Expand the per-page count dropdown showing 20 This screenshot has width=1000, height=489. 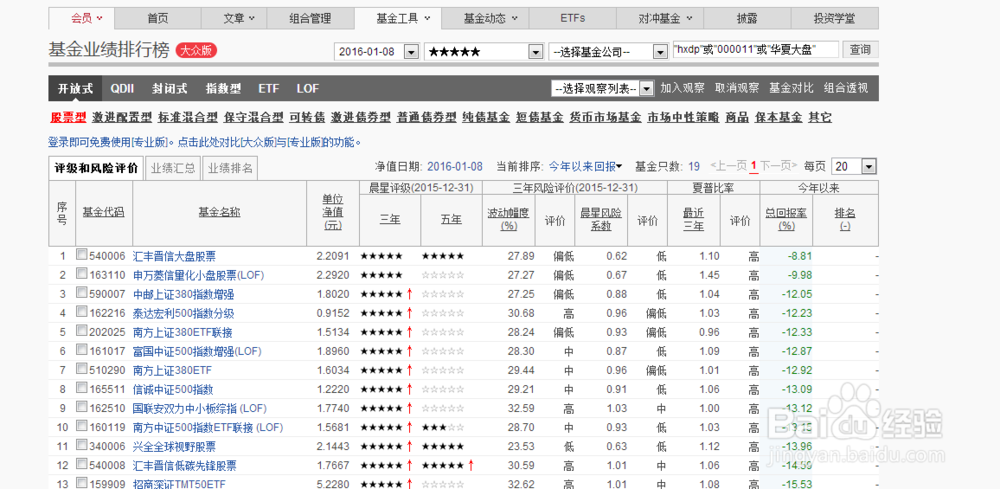(870, 166)
